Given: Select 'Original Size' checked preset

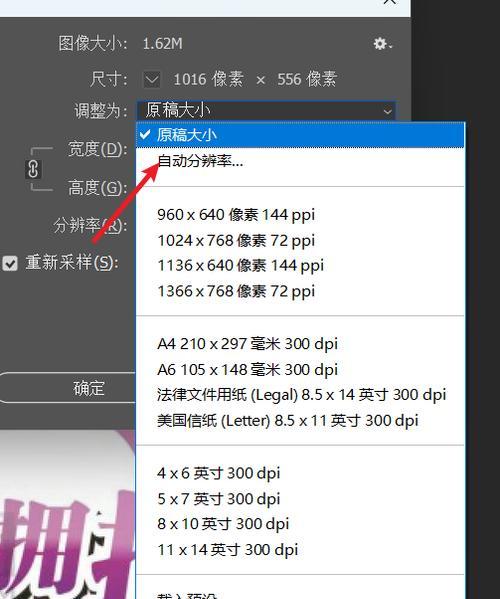Looking at the screenshot, I should (x=300, y=135).
